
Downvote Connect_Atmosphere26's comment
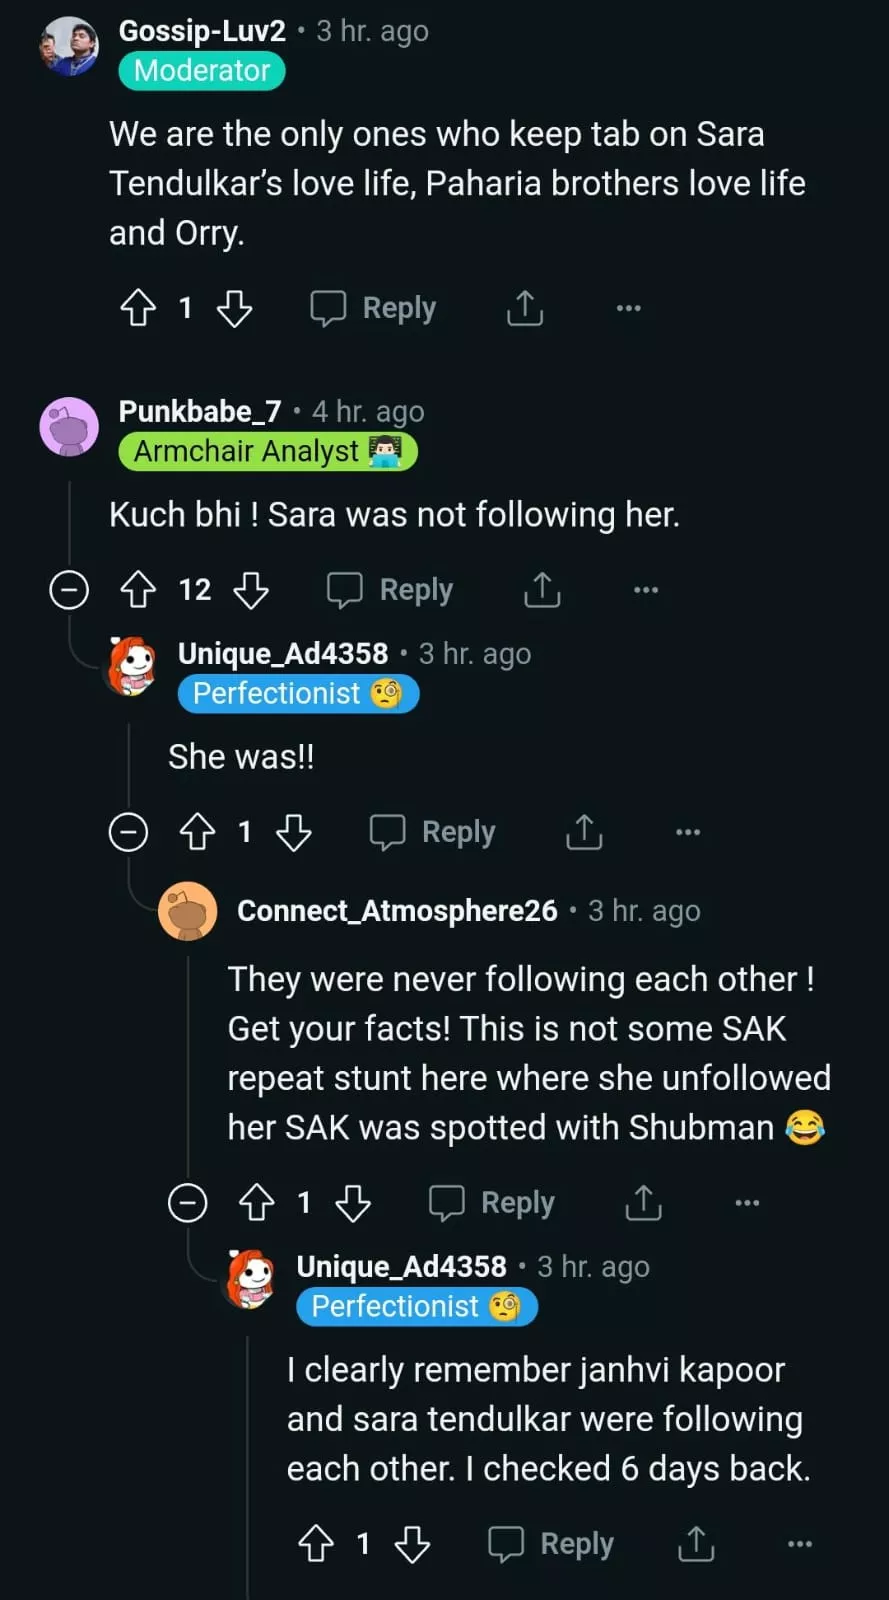(x=353, y=1203)
